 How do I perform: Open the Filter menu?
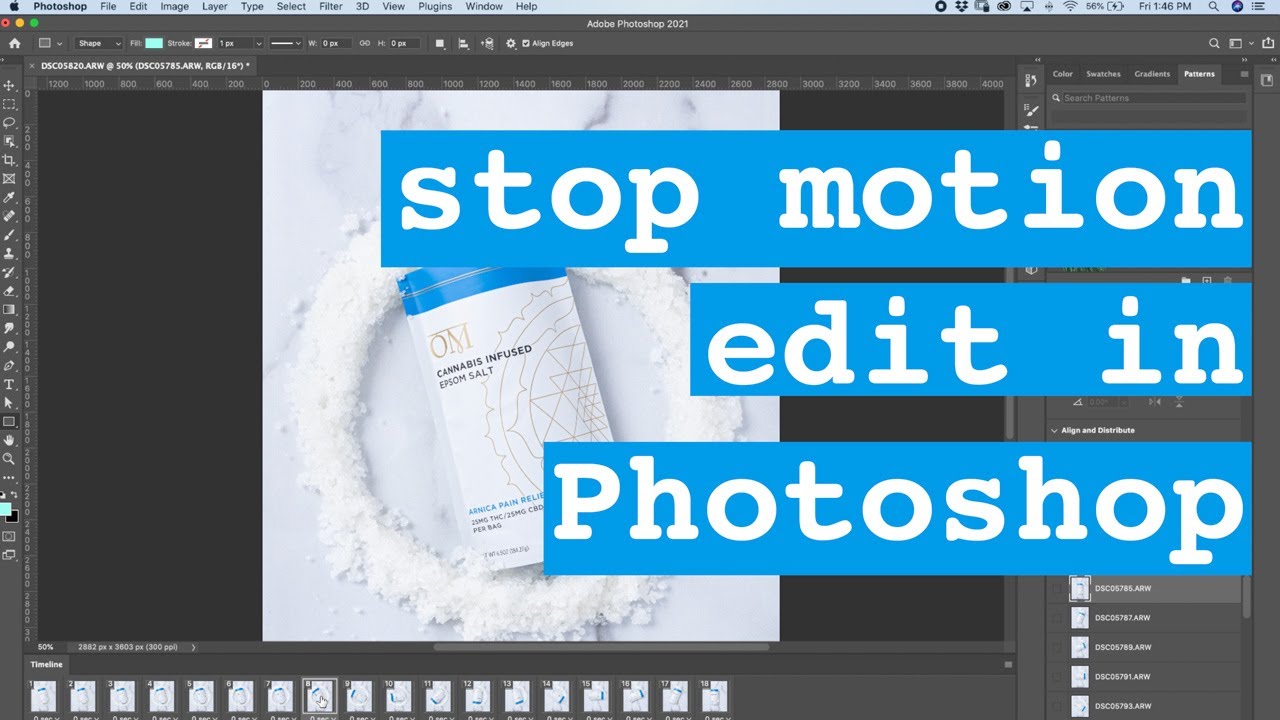(331, 6)
